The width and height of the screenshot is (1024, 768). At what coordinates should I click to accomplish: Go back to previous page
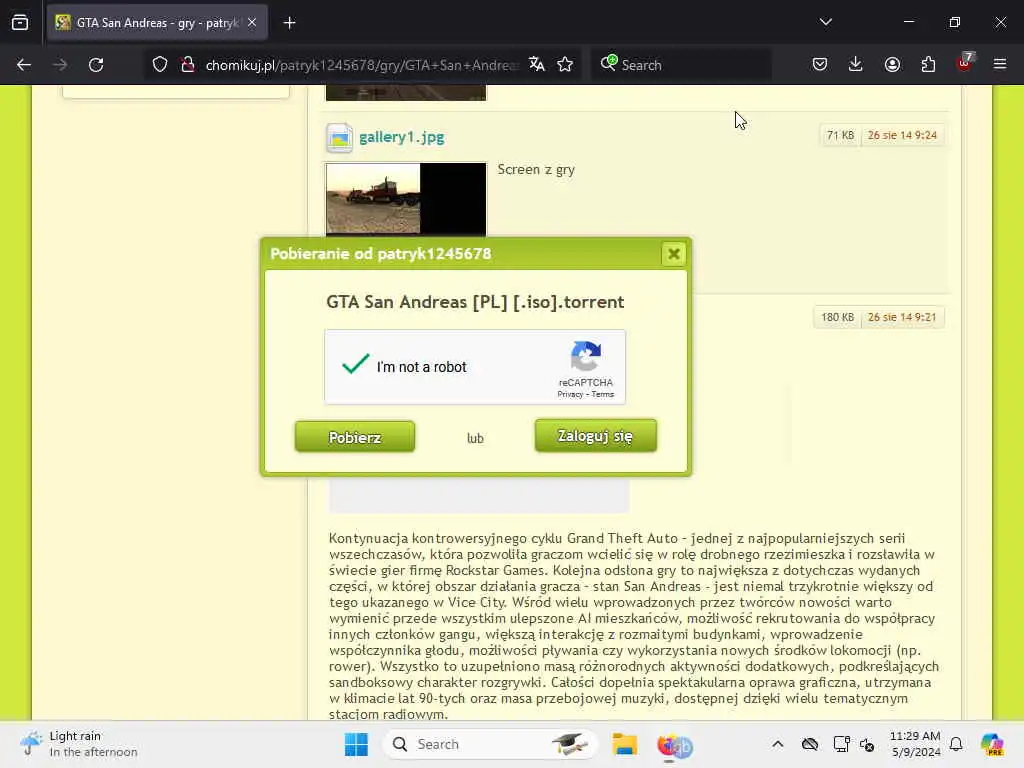pos(24,65)
